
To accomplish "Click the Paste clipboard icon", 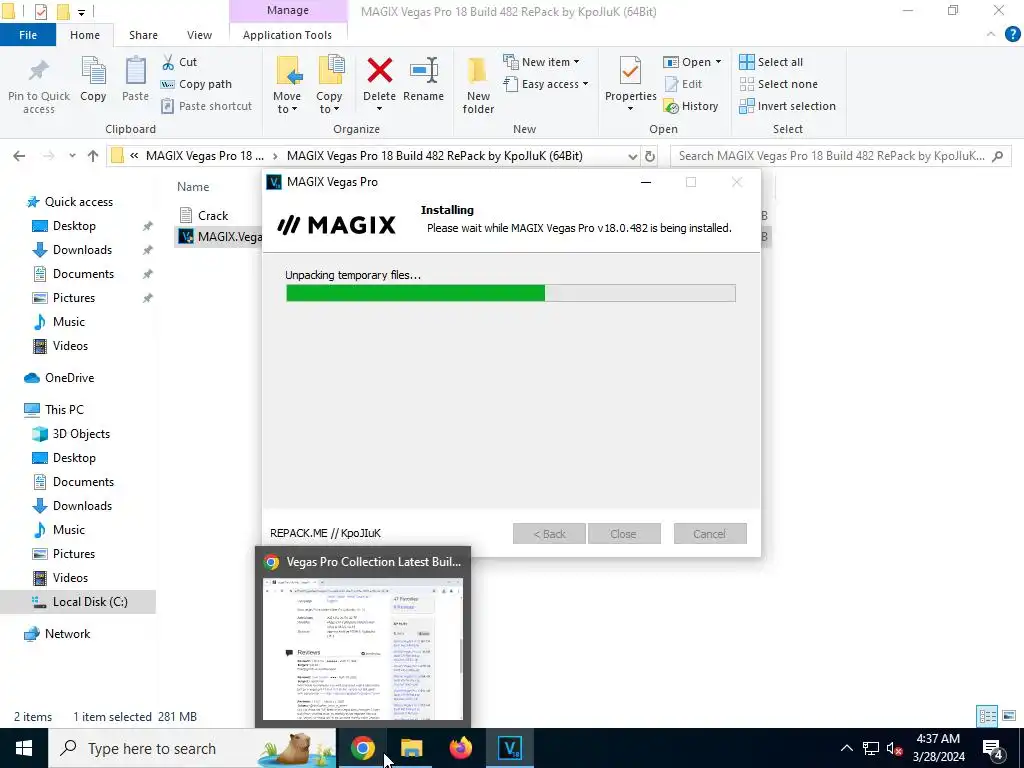I will pyautogui.click(x=135, y=71).
